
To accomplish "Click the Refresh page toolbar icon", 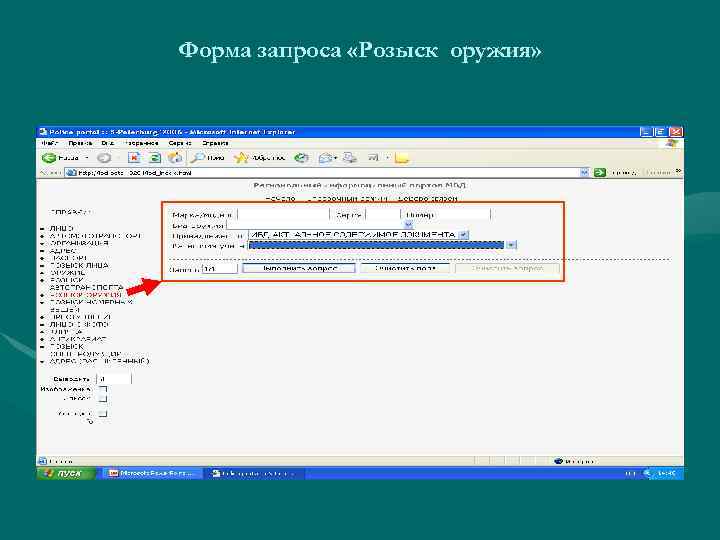I will 155,158.
